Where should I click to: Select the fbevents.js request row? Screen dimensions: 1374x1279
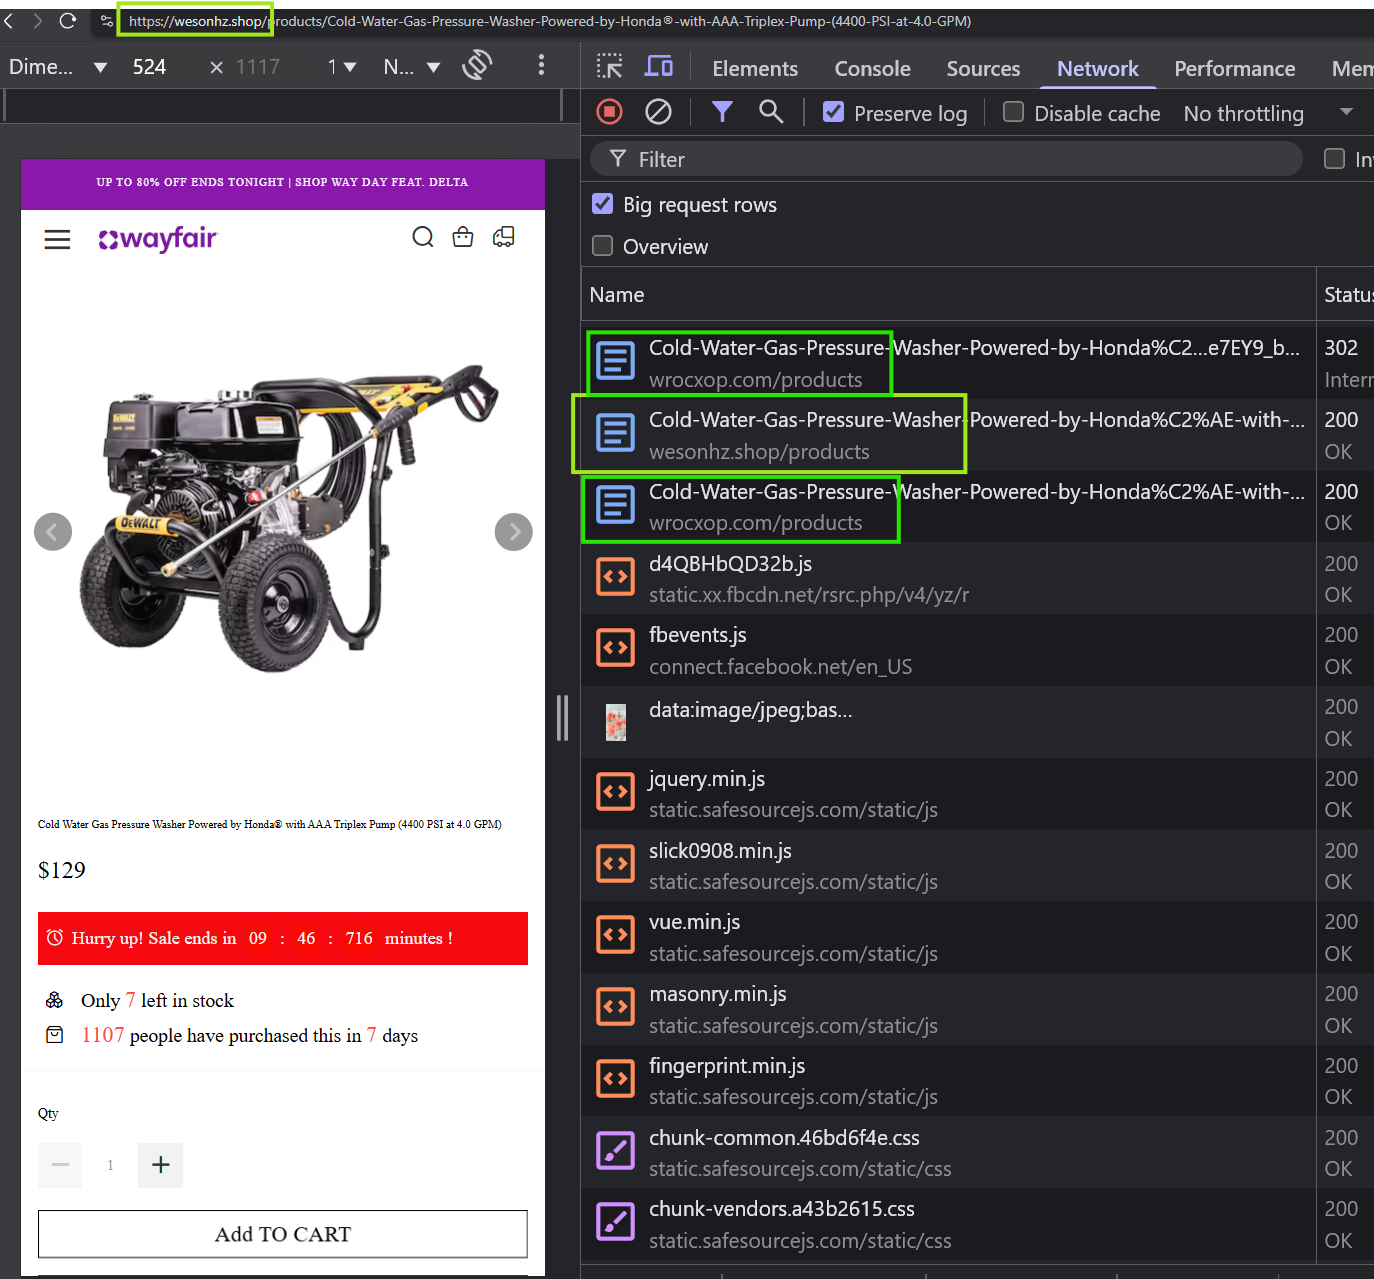948,650
